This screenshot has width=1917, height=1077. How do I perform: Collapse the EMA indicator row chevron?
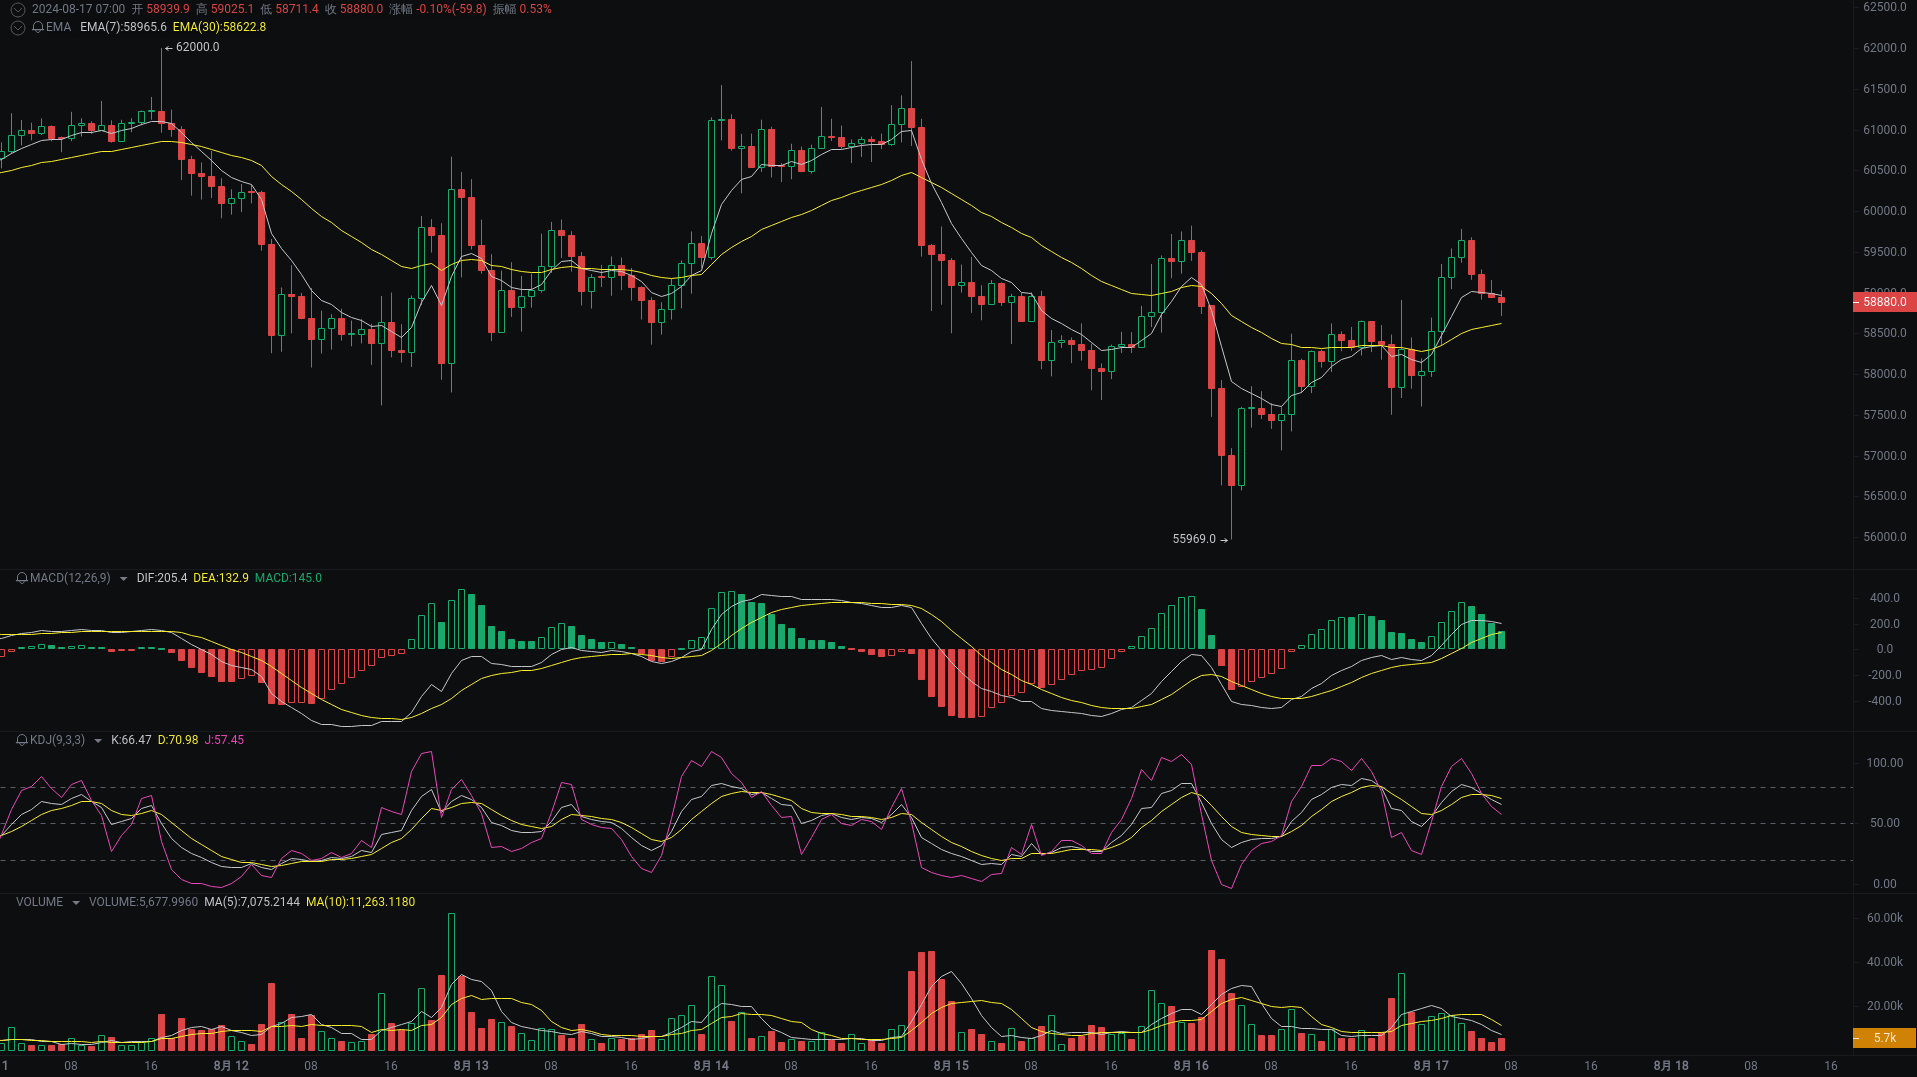pyautogui.click(x=17, y=27)
